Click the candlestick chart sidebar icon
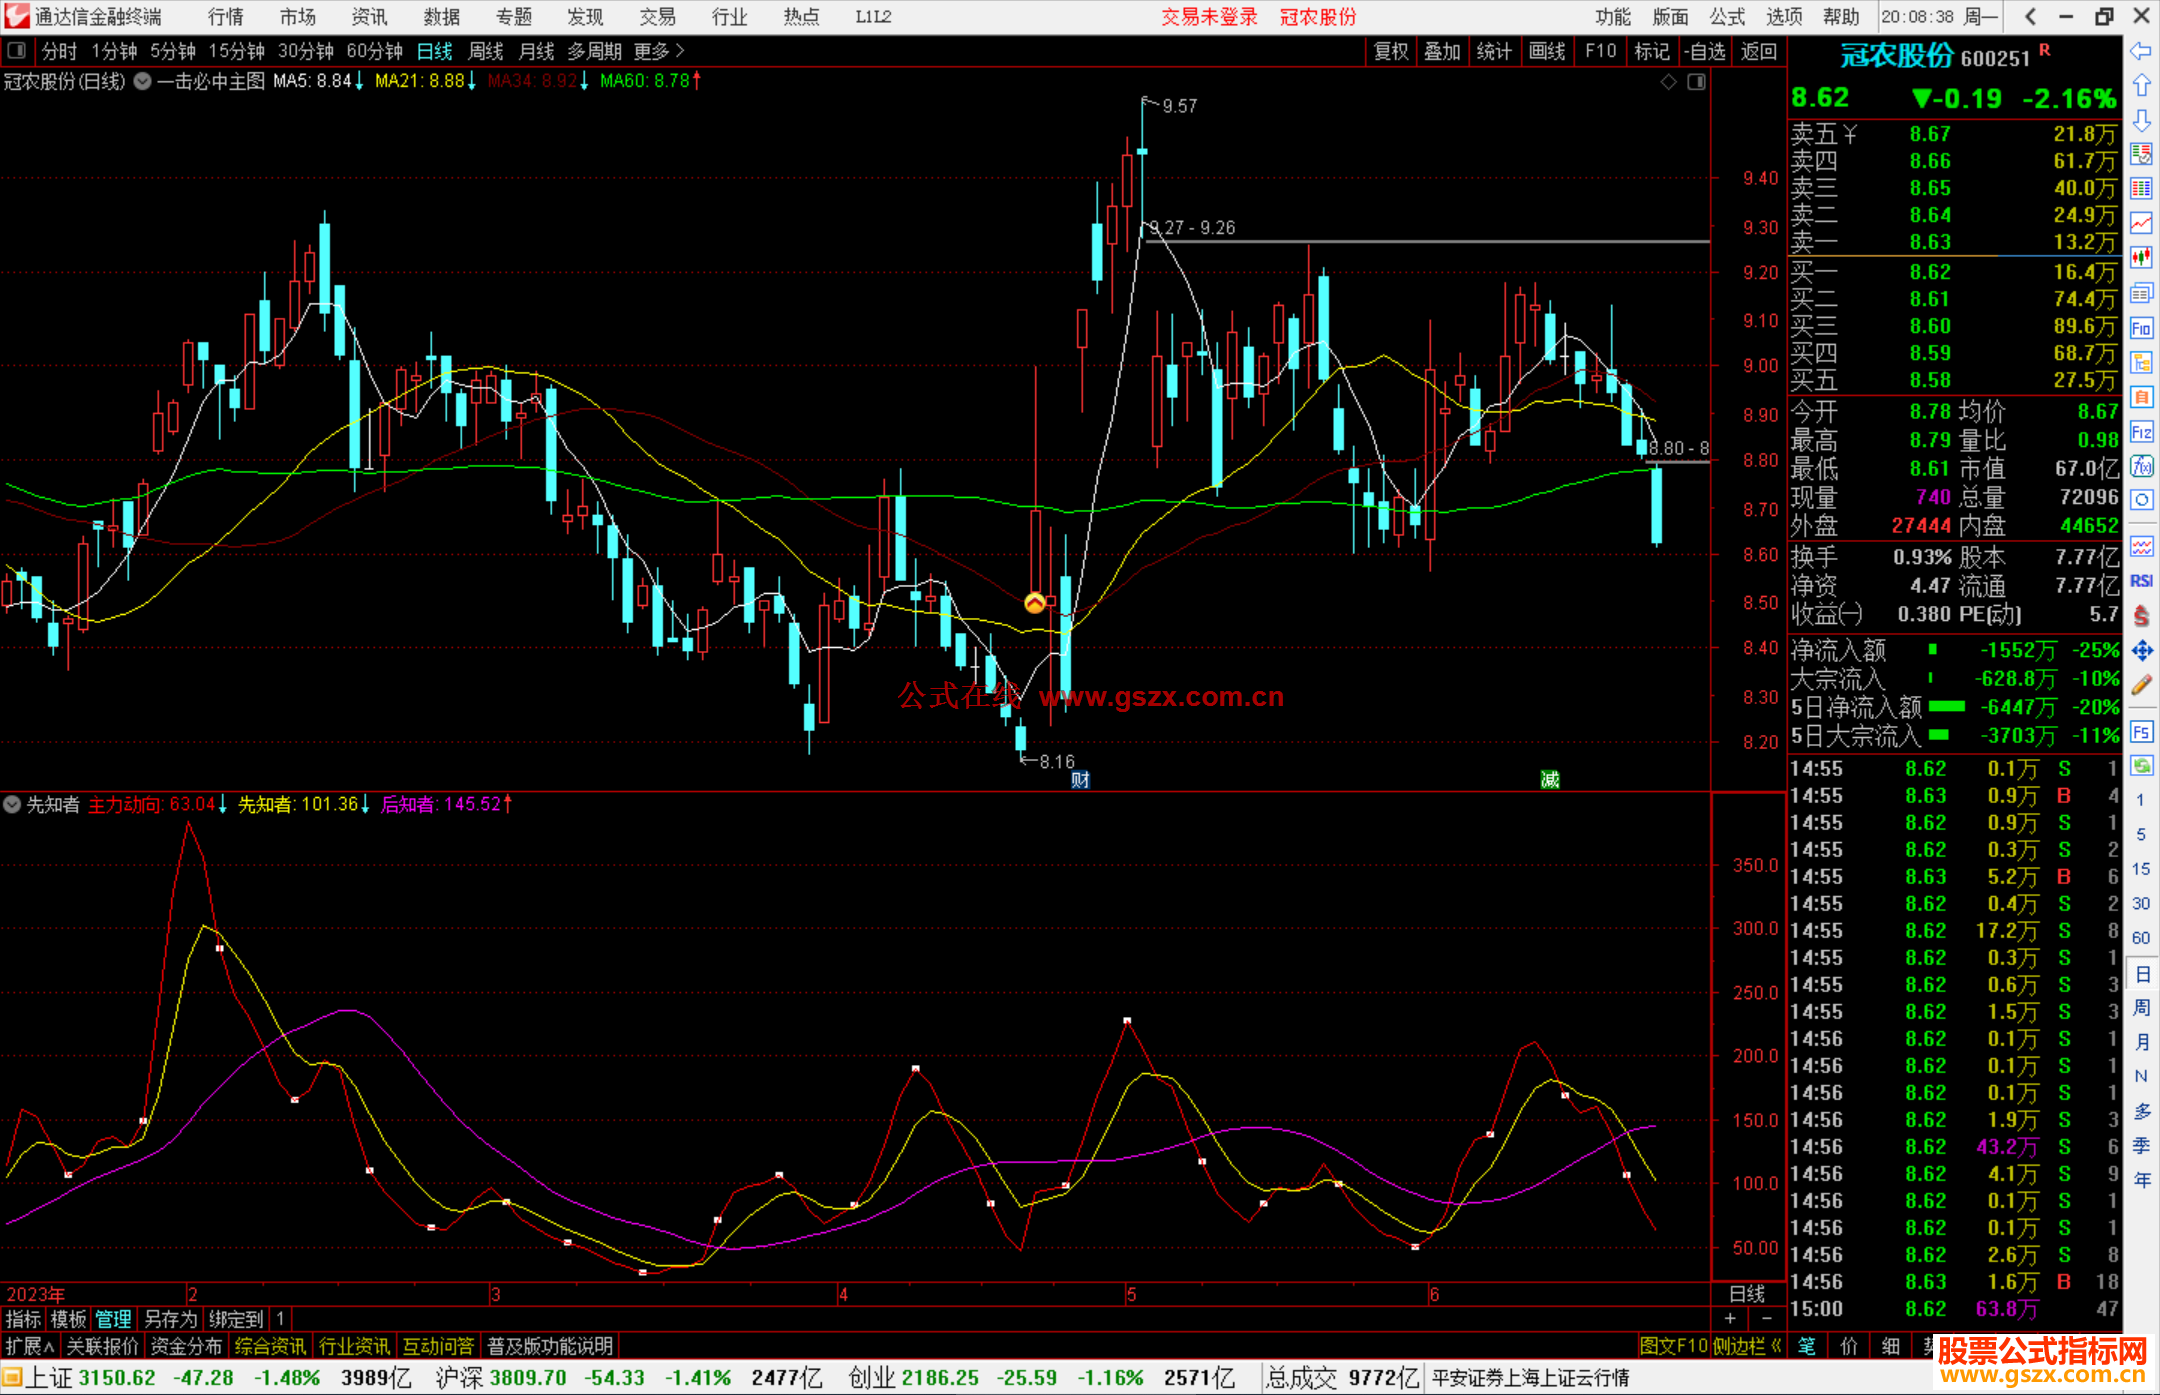2160x1395 pixels. tap(2141, 258)
